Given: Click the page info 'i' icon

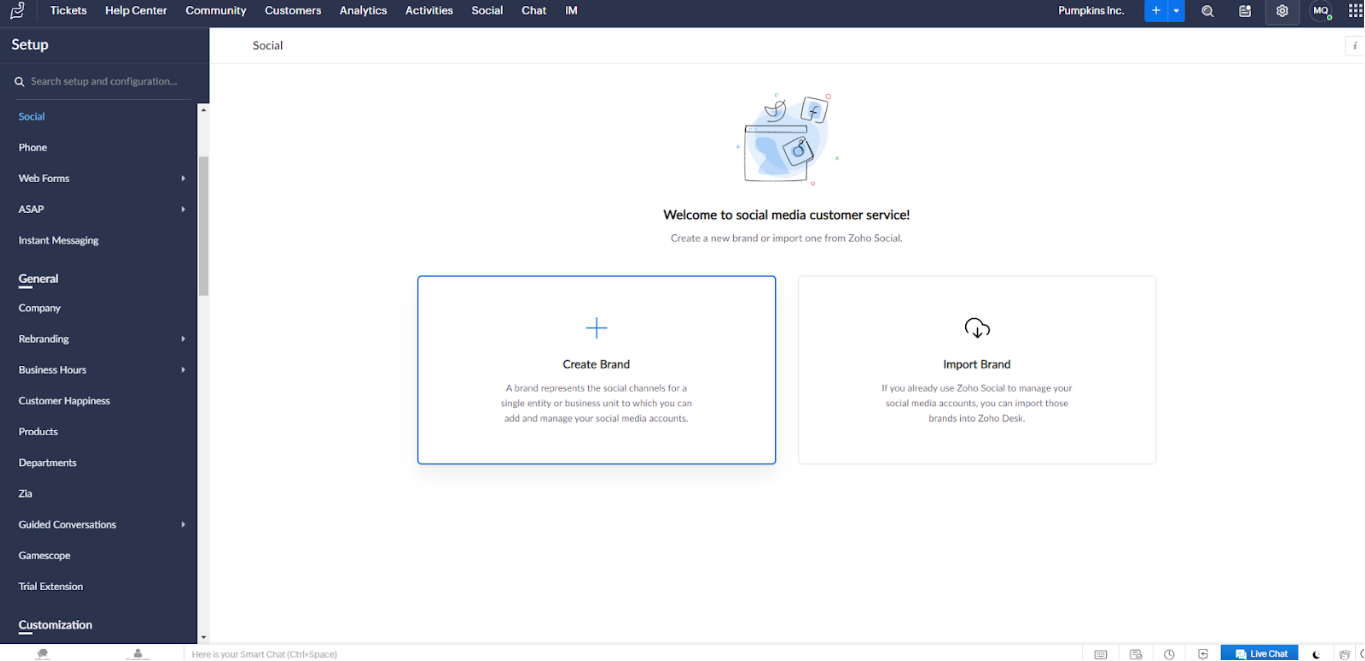Looking at the screenshot, I should click(x=1355, y=46).
